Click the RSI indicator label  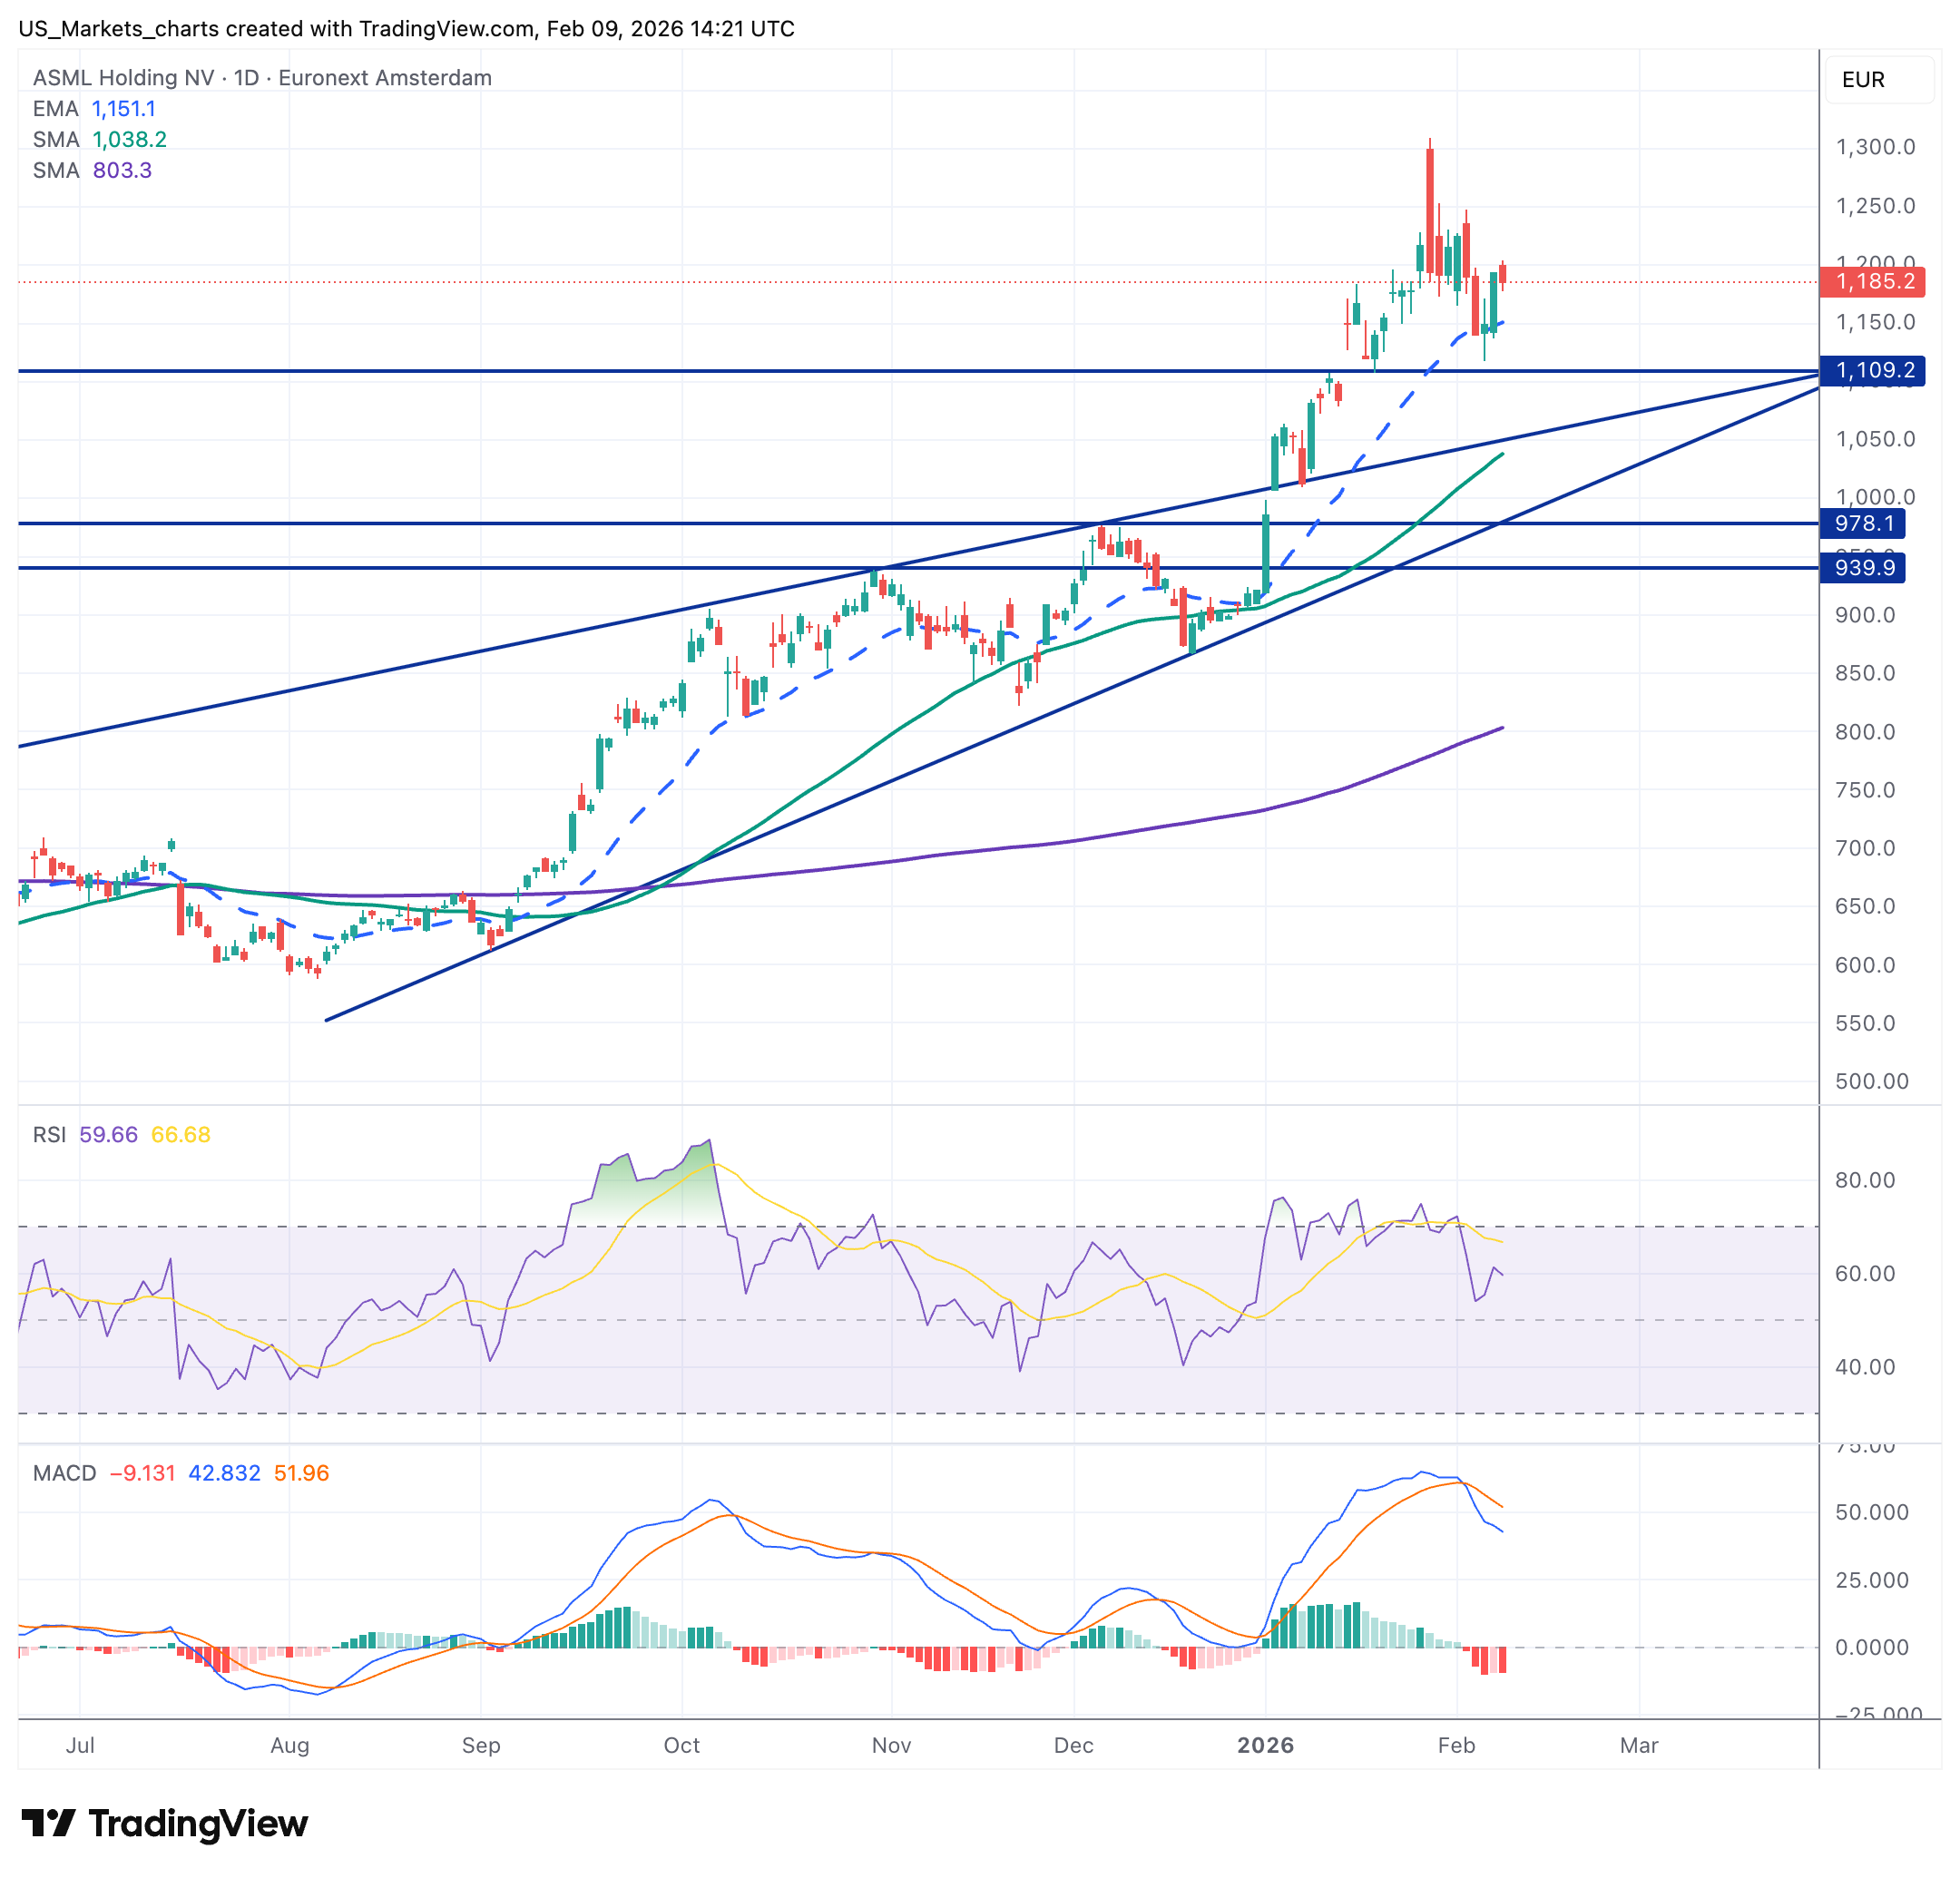click(49, 1135)
